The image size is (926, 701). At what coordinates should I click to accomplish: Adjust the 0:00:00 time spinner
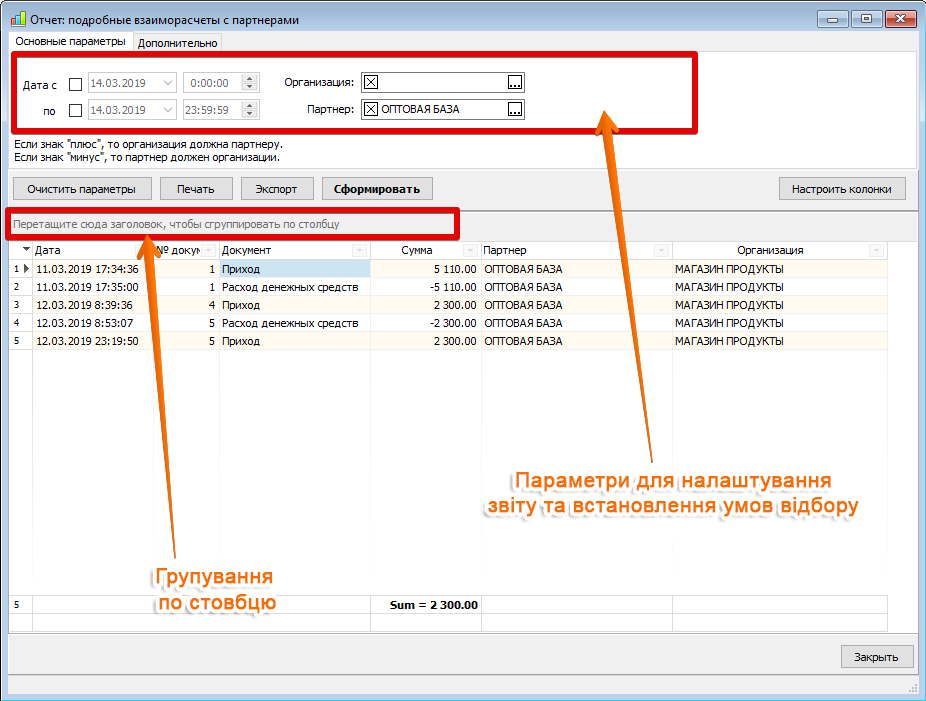click(x=250, y=83)
